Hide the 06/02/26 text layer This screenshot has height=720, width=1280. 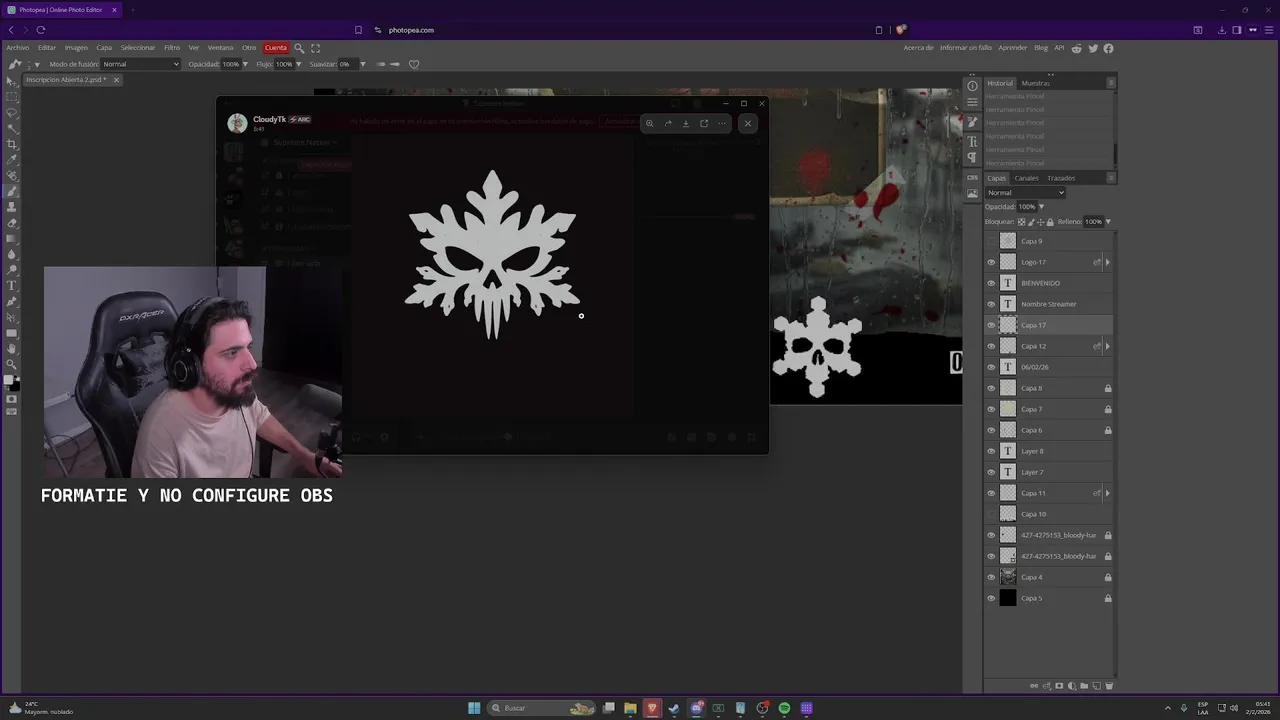point(991,367)
